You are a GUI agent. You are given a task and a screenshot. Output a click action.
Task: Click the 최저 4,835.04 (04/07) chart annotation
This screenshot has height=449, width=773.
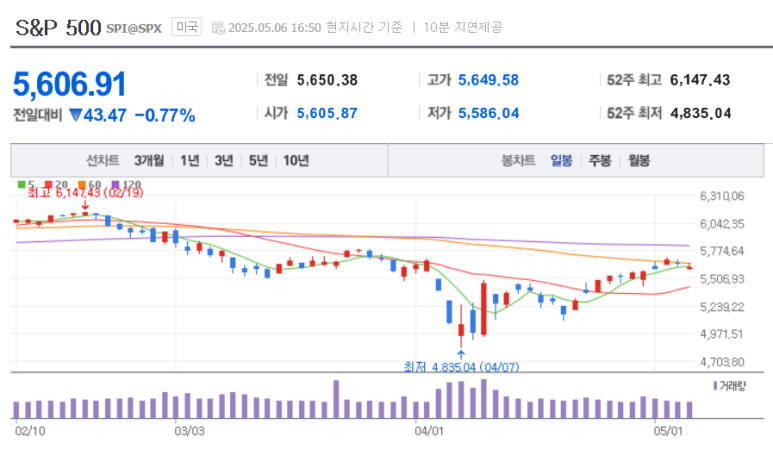(461, 367)
